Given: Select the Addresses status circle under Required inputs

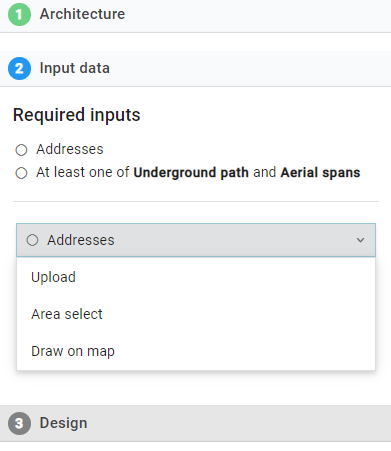Looking at the screenshot, I should [21, 150].
